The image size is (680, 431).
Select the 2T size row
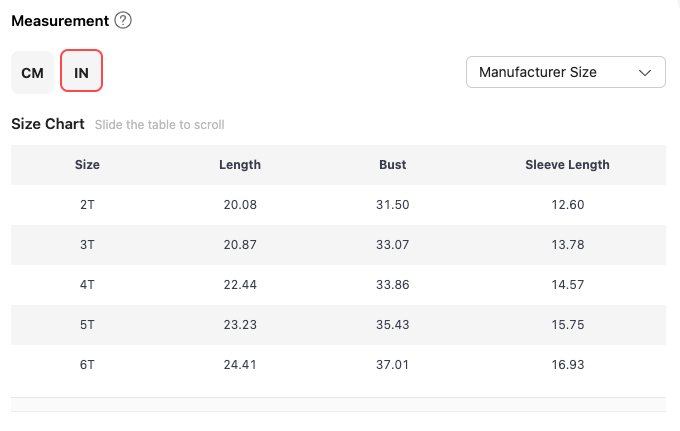pyautogui.click(x=87, y=205)
